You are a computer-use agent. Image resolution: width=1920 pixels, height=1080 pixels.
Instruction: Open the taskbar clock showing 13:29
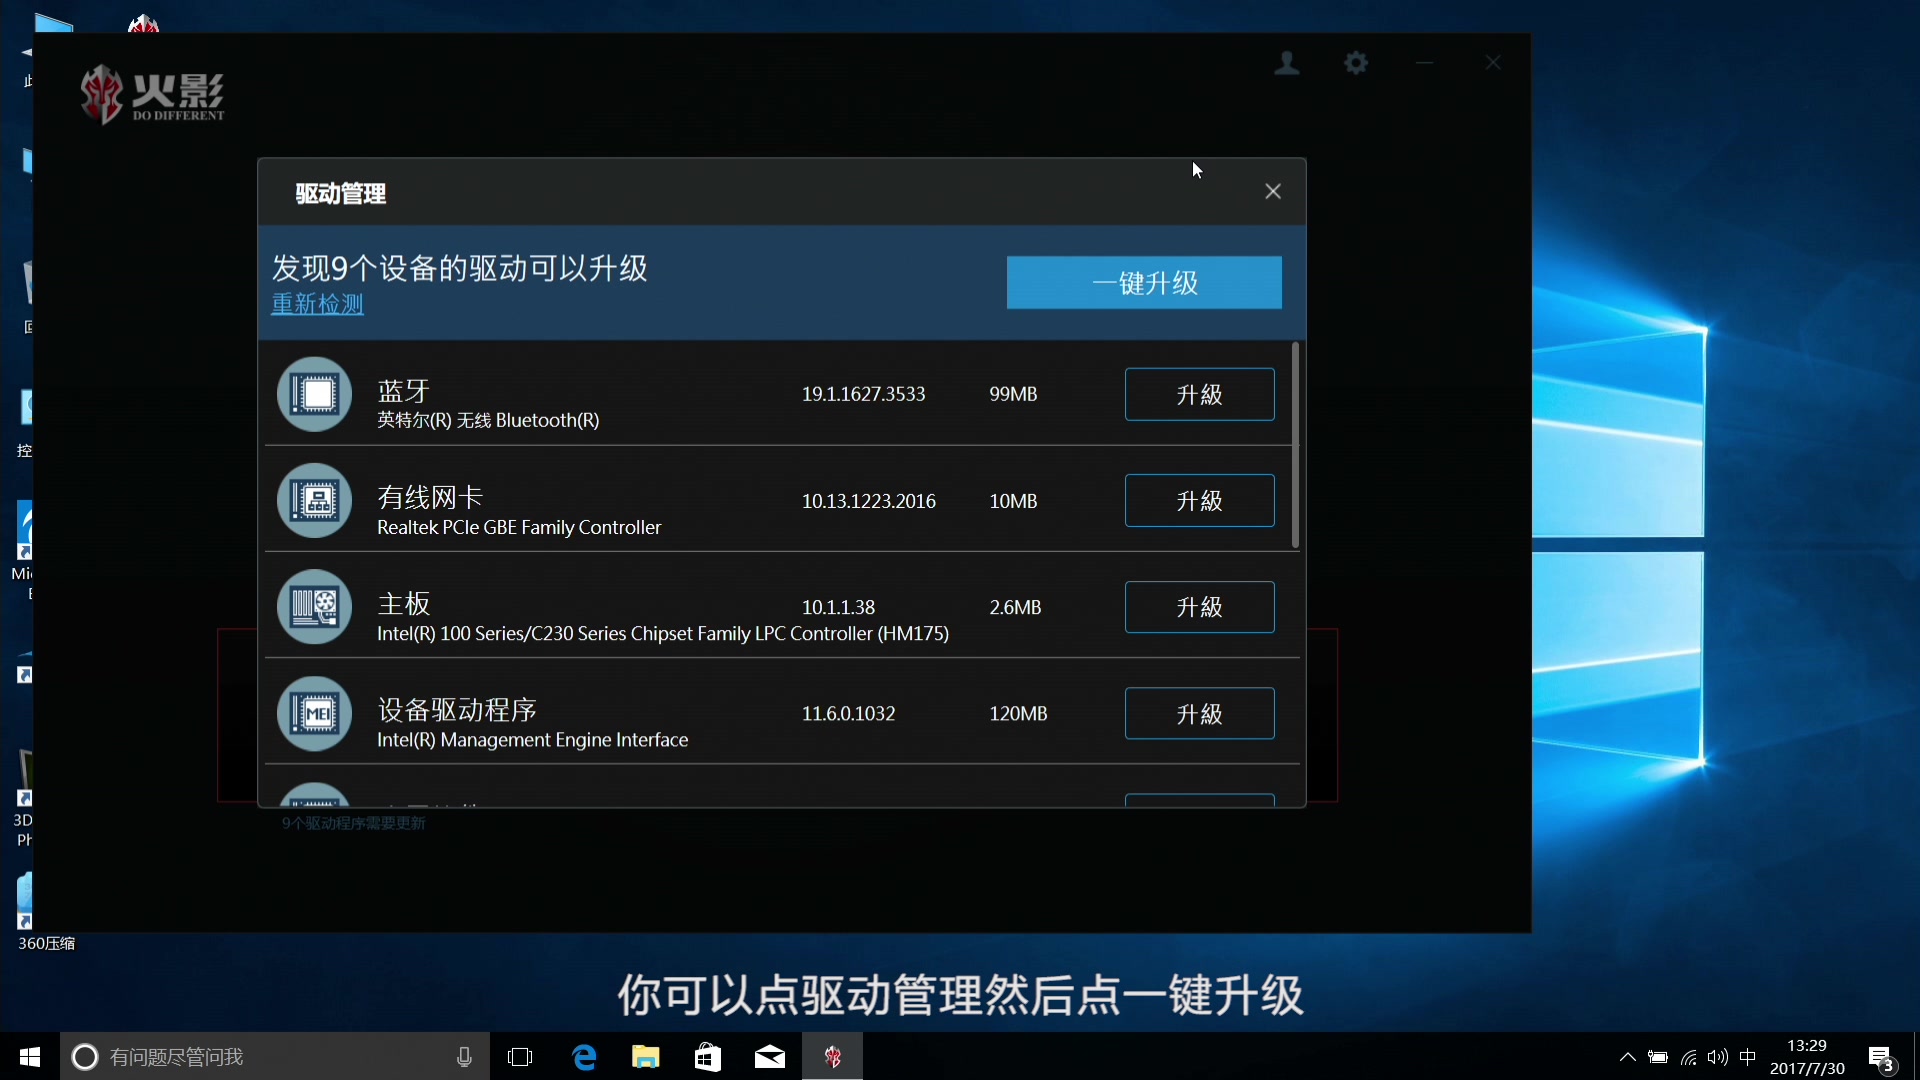point(1807,1056)
